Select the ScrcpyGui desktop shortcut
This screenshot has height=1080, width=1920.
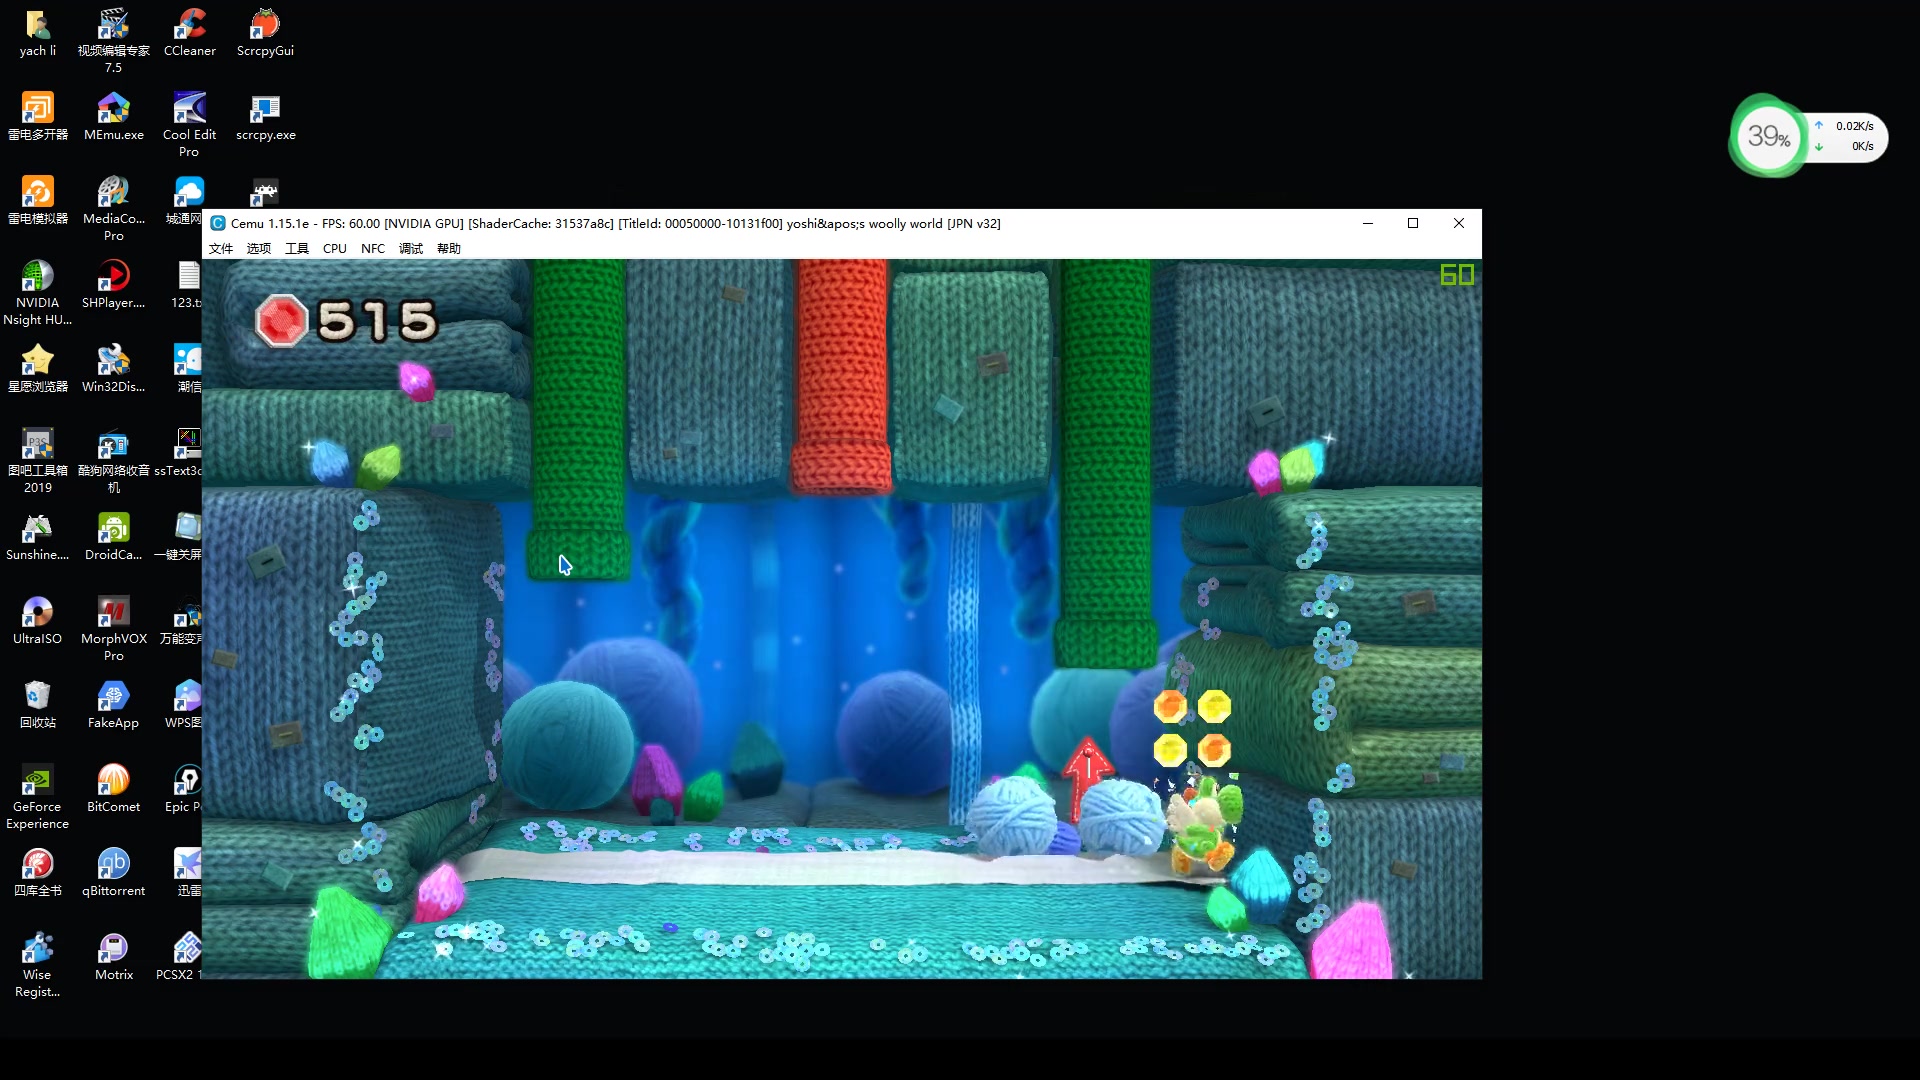(x=265, y=24)
